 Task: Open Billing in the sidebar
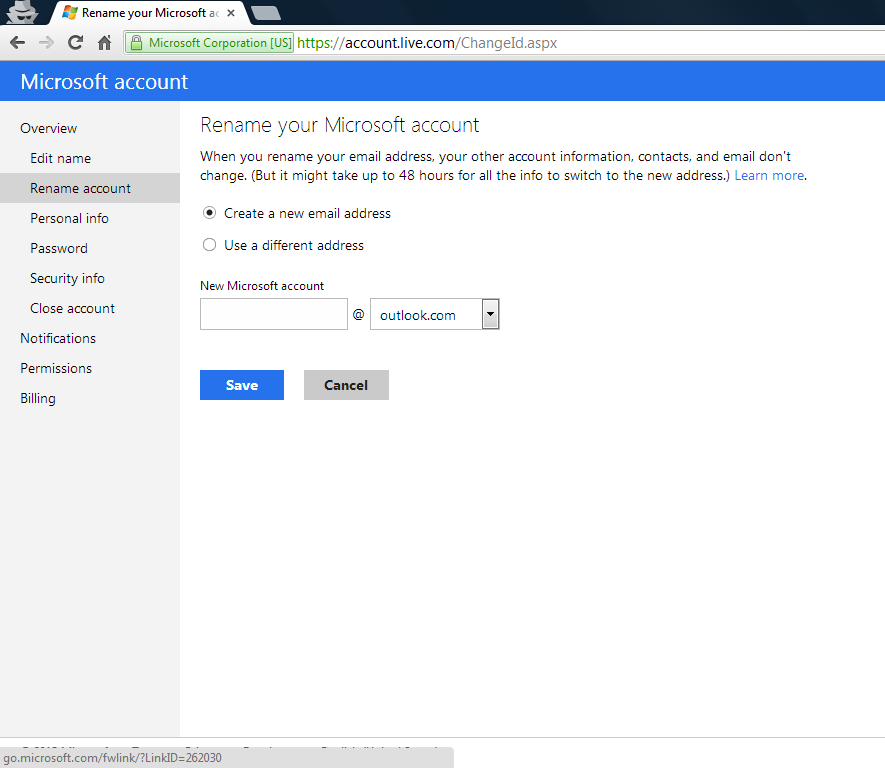pyautogui.click(x=38, y=398)
